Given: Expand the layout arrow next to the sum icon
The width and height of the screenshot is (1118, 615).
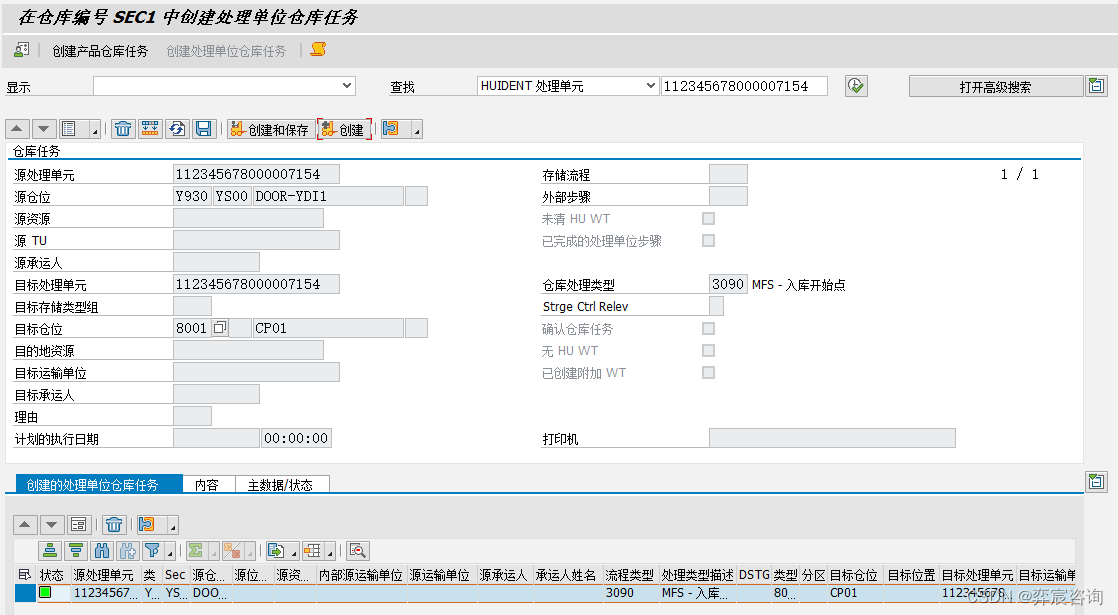Looking at the screenshot, I should pyautogui.click(x=215, y=551).
